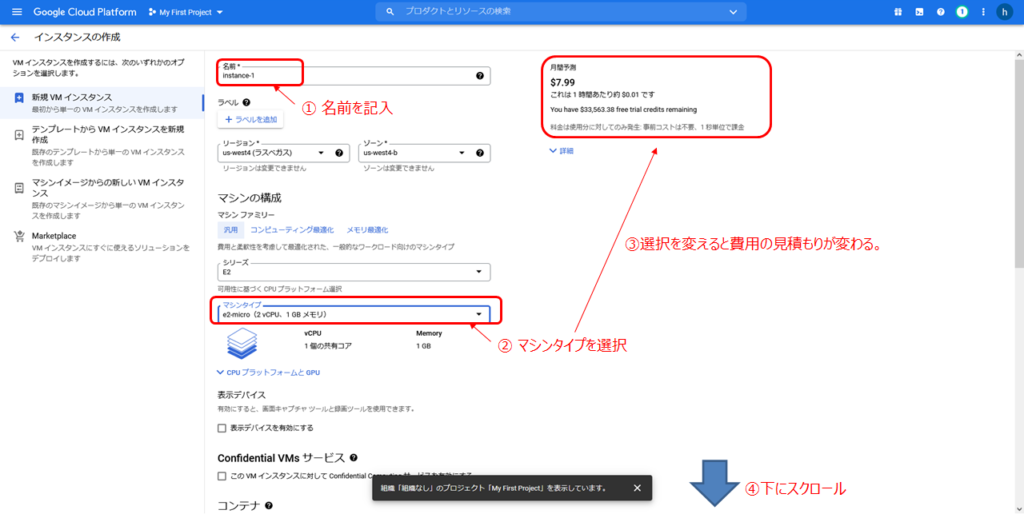Click help icon in the 名前 field
The height and width of the screenshot is (514, 1024).
[x=480, y=76]
